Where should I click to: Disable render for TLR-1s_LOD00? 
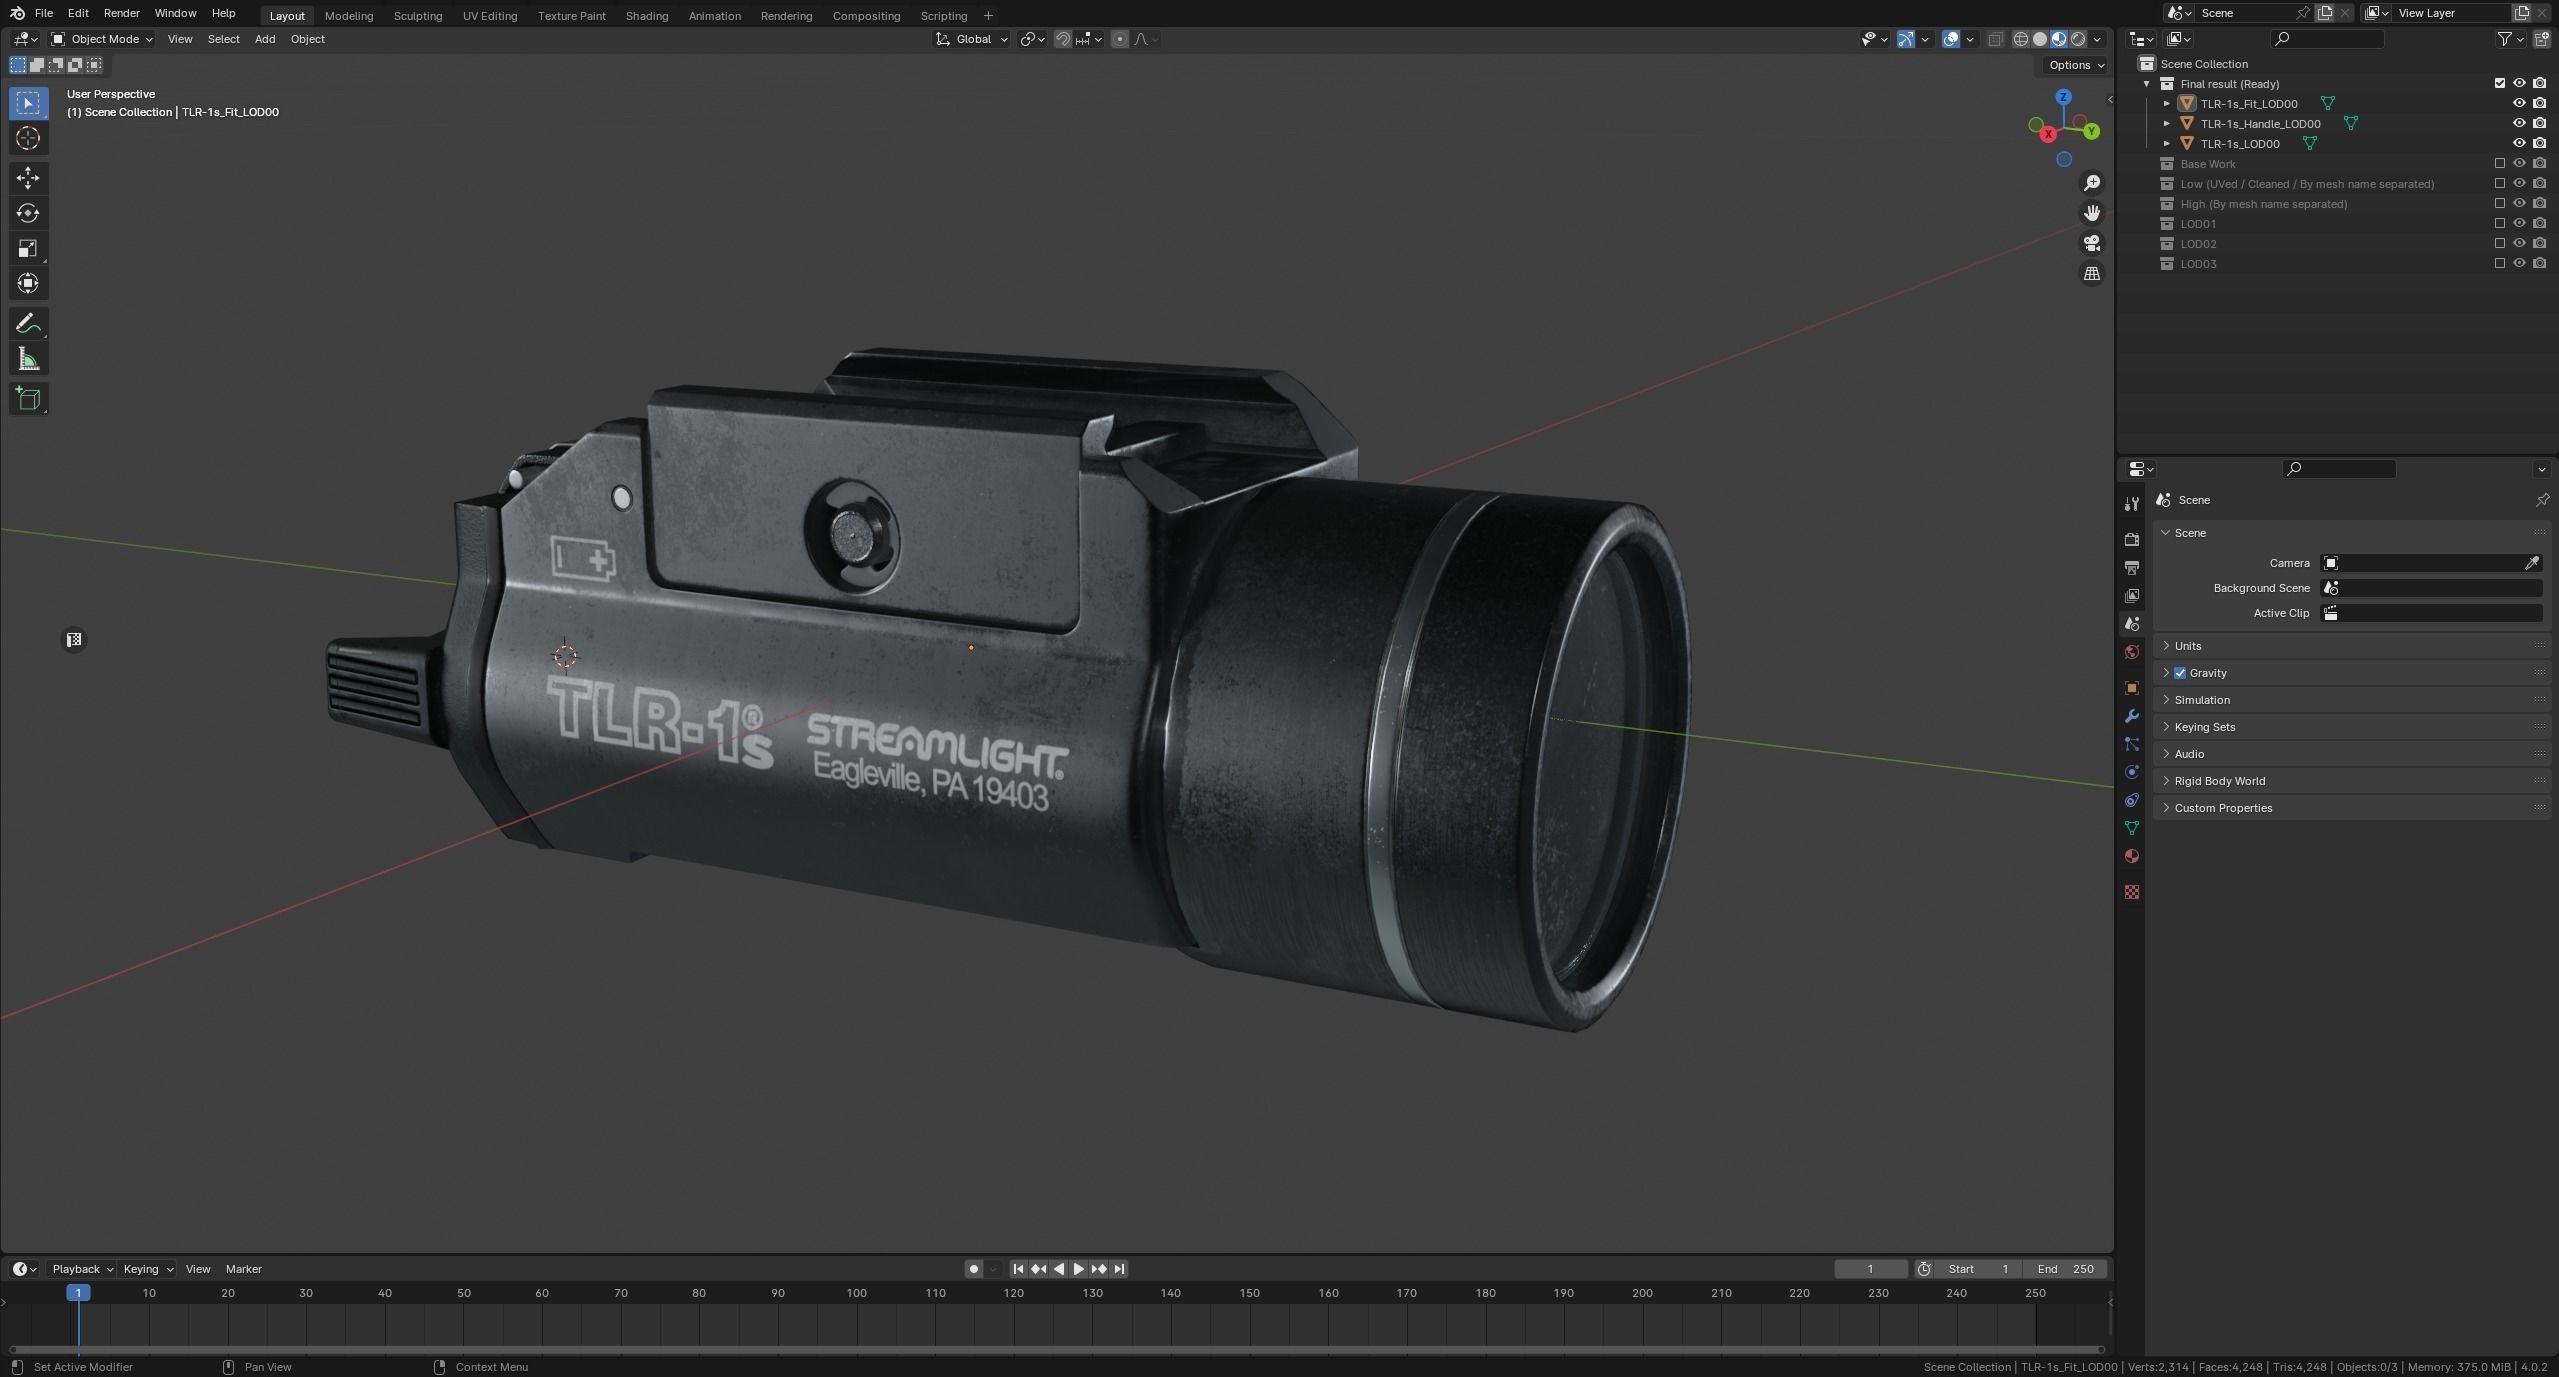[2540, 143]
